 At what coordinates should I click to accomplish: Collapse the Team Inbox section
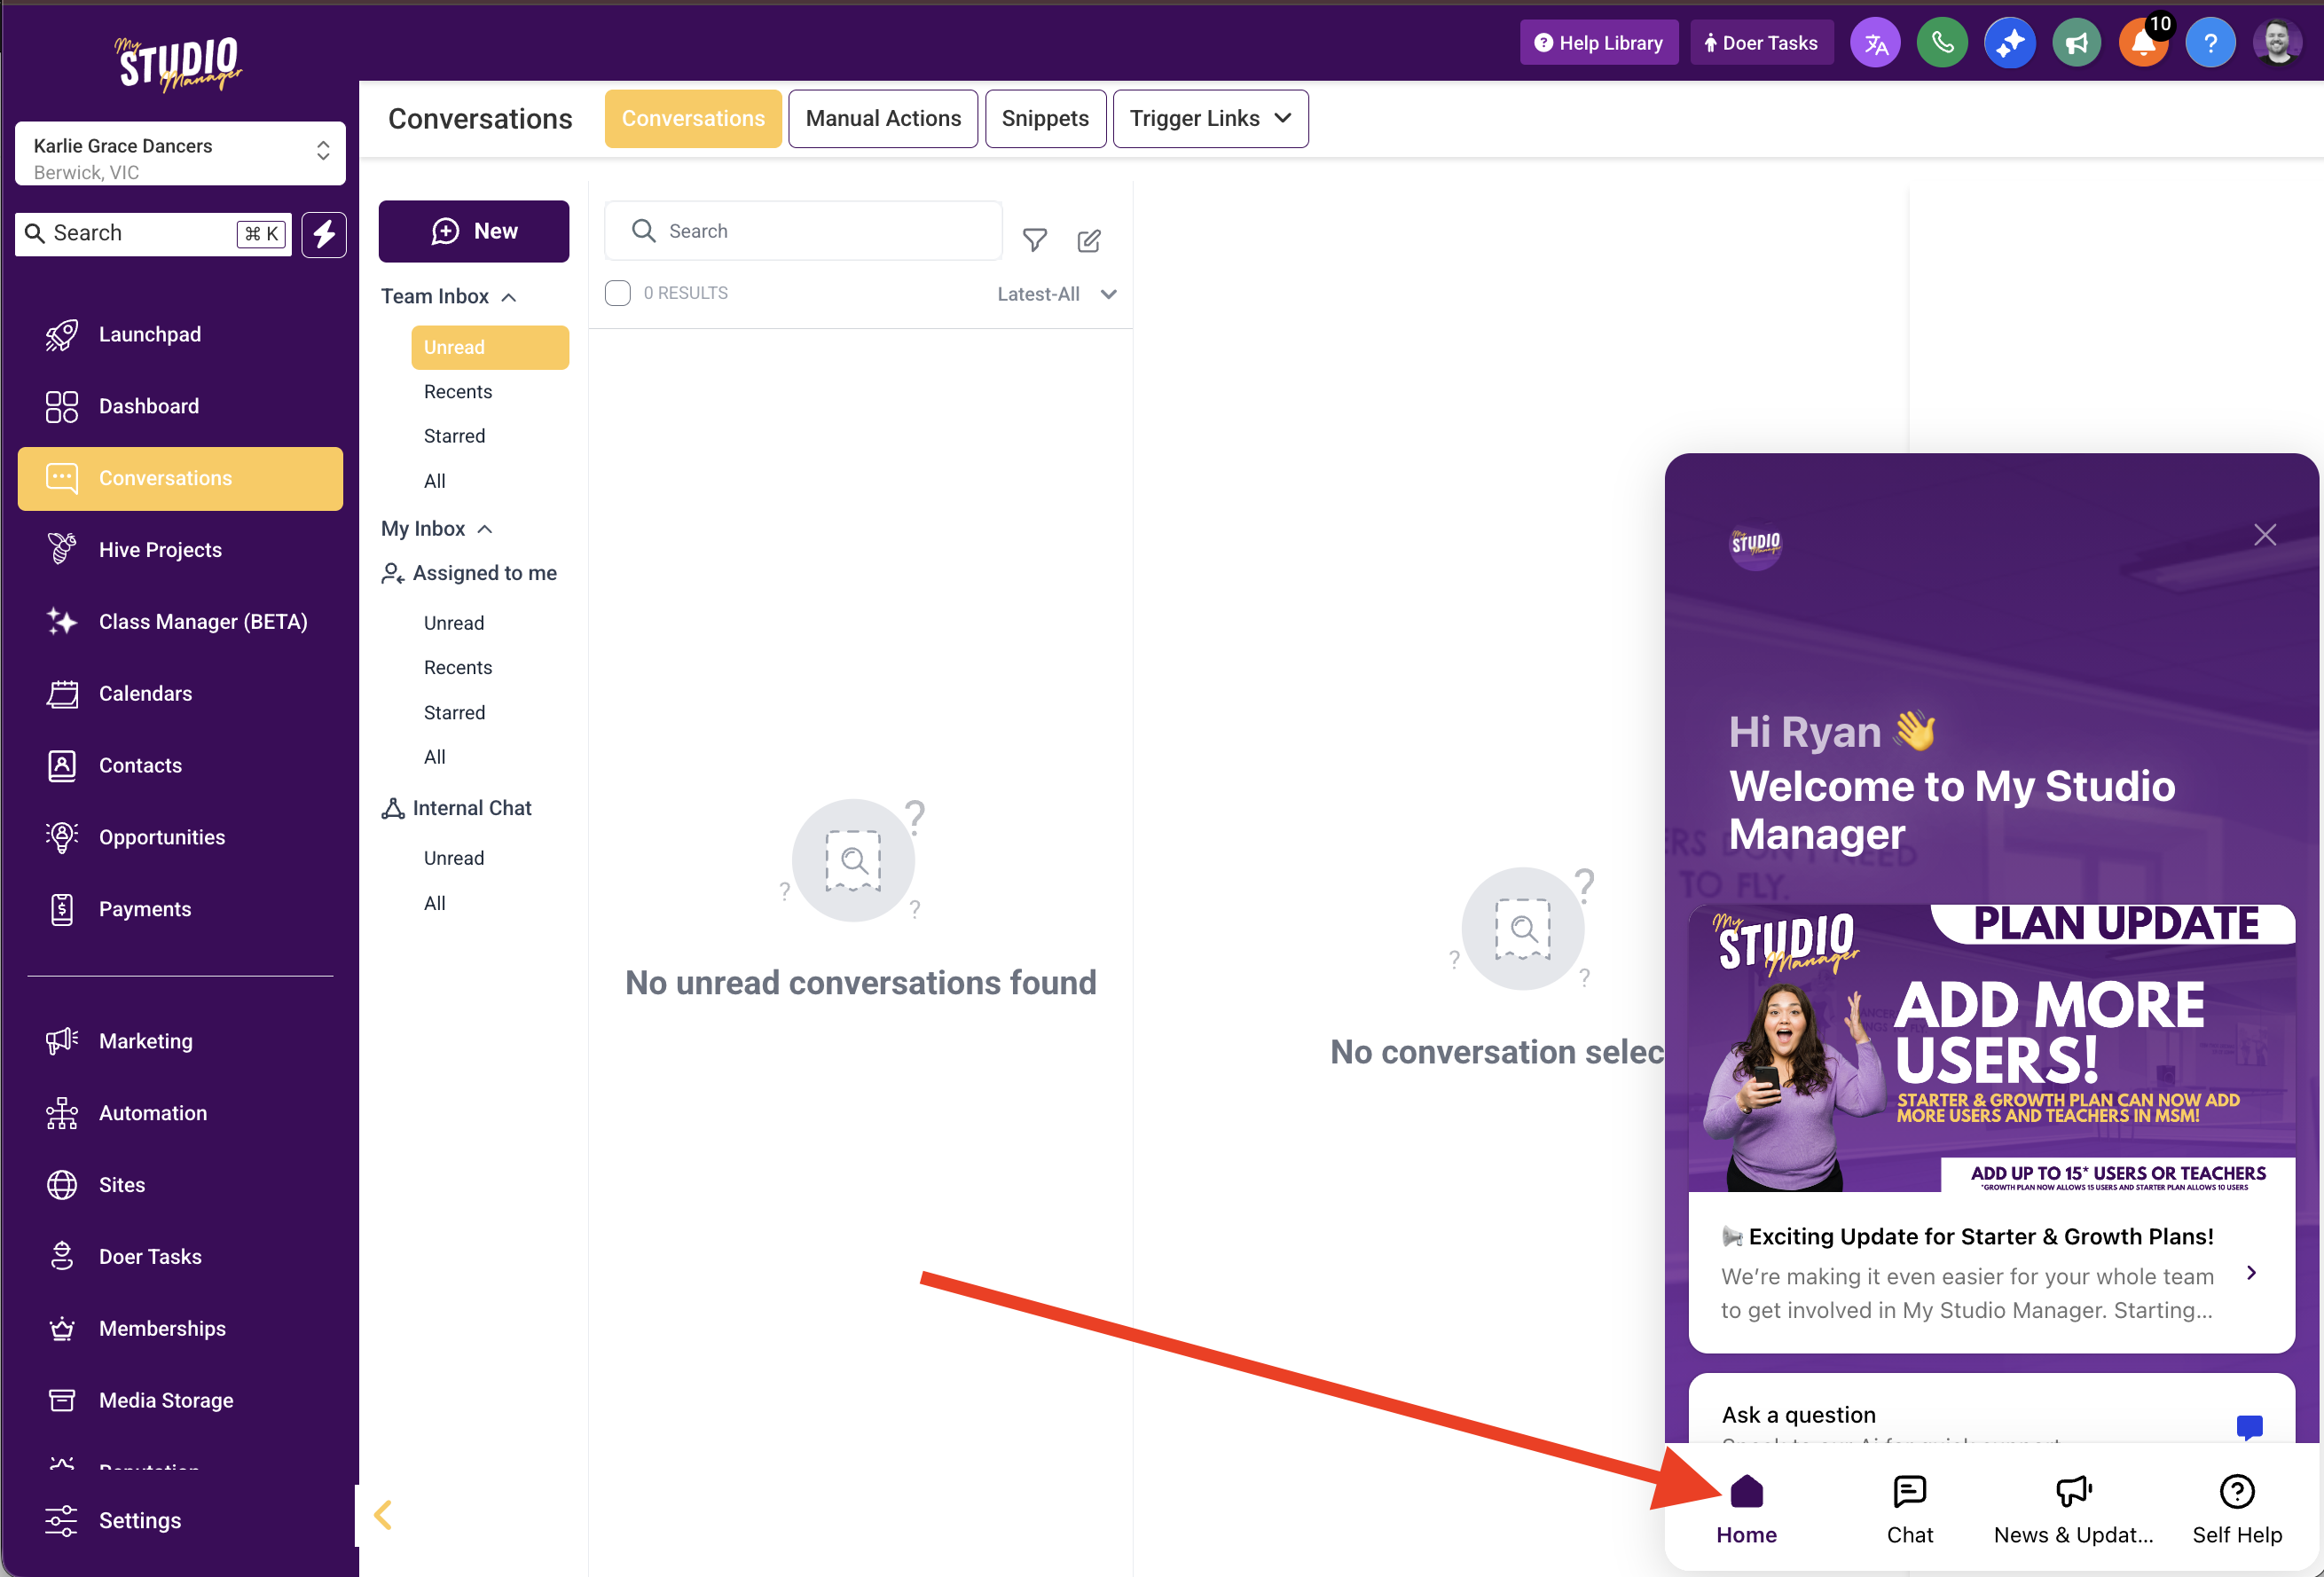tap(449, 297)
